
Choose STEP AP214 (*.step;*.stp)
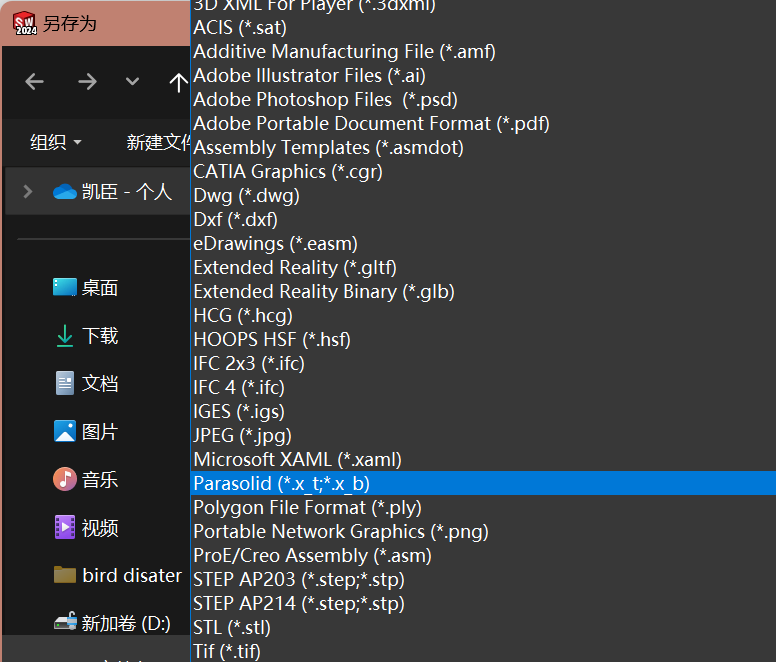coord(483,603)
